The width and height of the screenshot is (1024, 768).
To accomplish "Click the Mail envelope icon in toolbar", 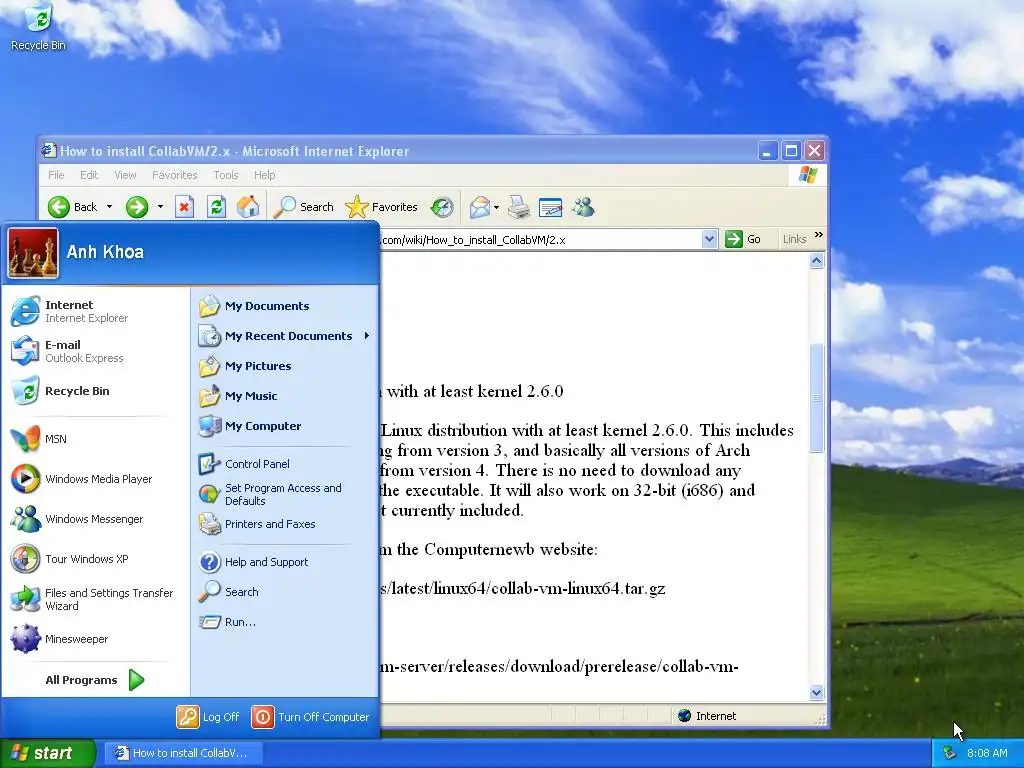I will click(479, 207).
